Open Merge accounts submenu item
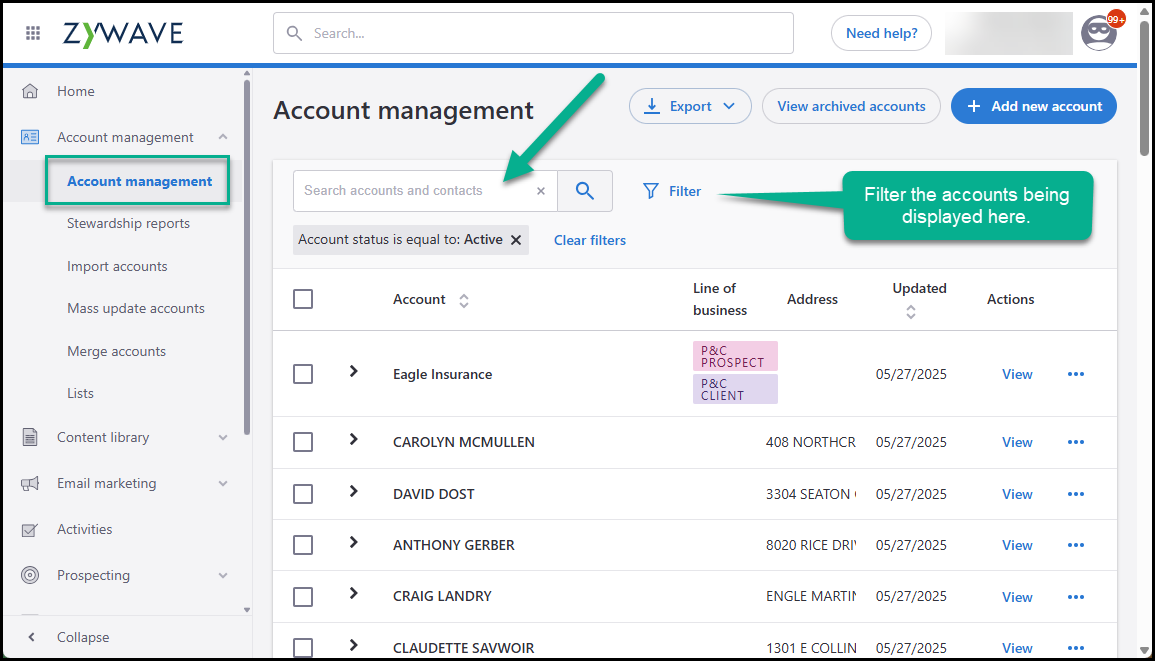Image resolution: width=1155 pixels, height=661 pixels. point(116,352)
